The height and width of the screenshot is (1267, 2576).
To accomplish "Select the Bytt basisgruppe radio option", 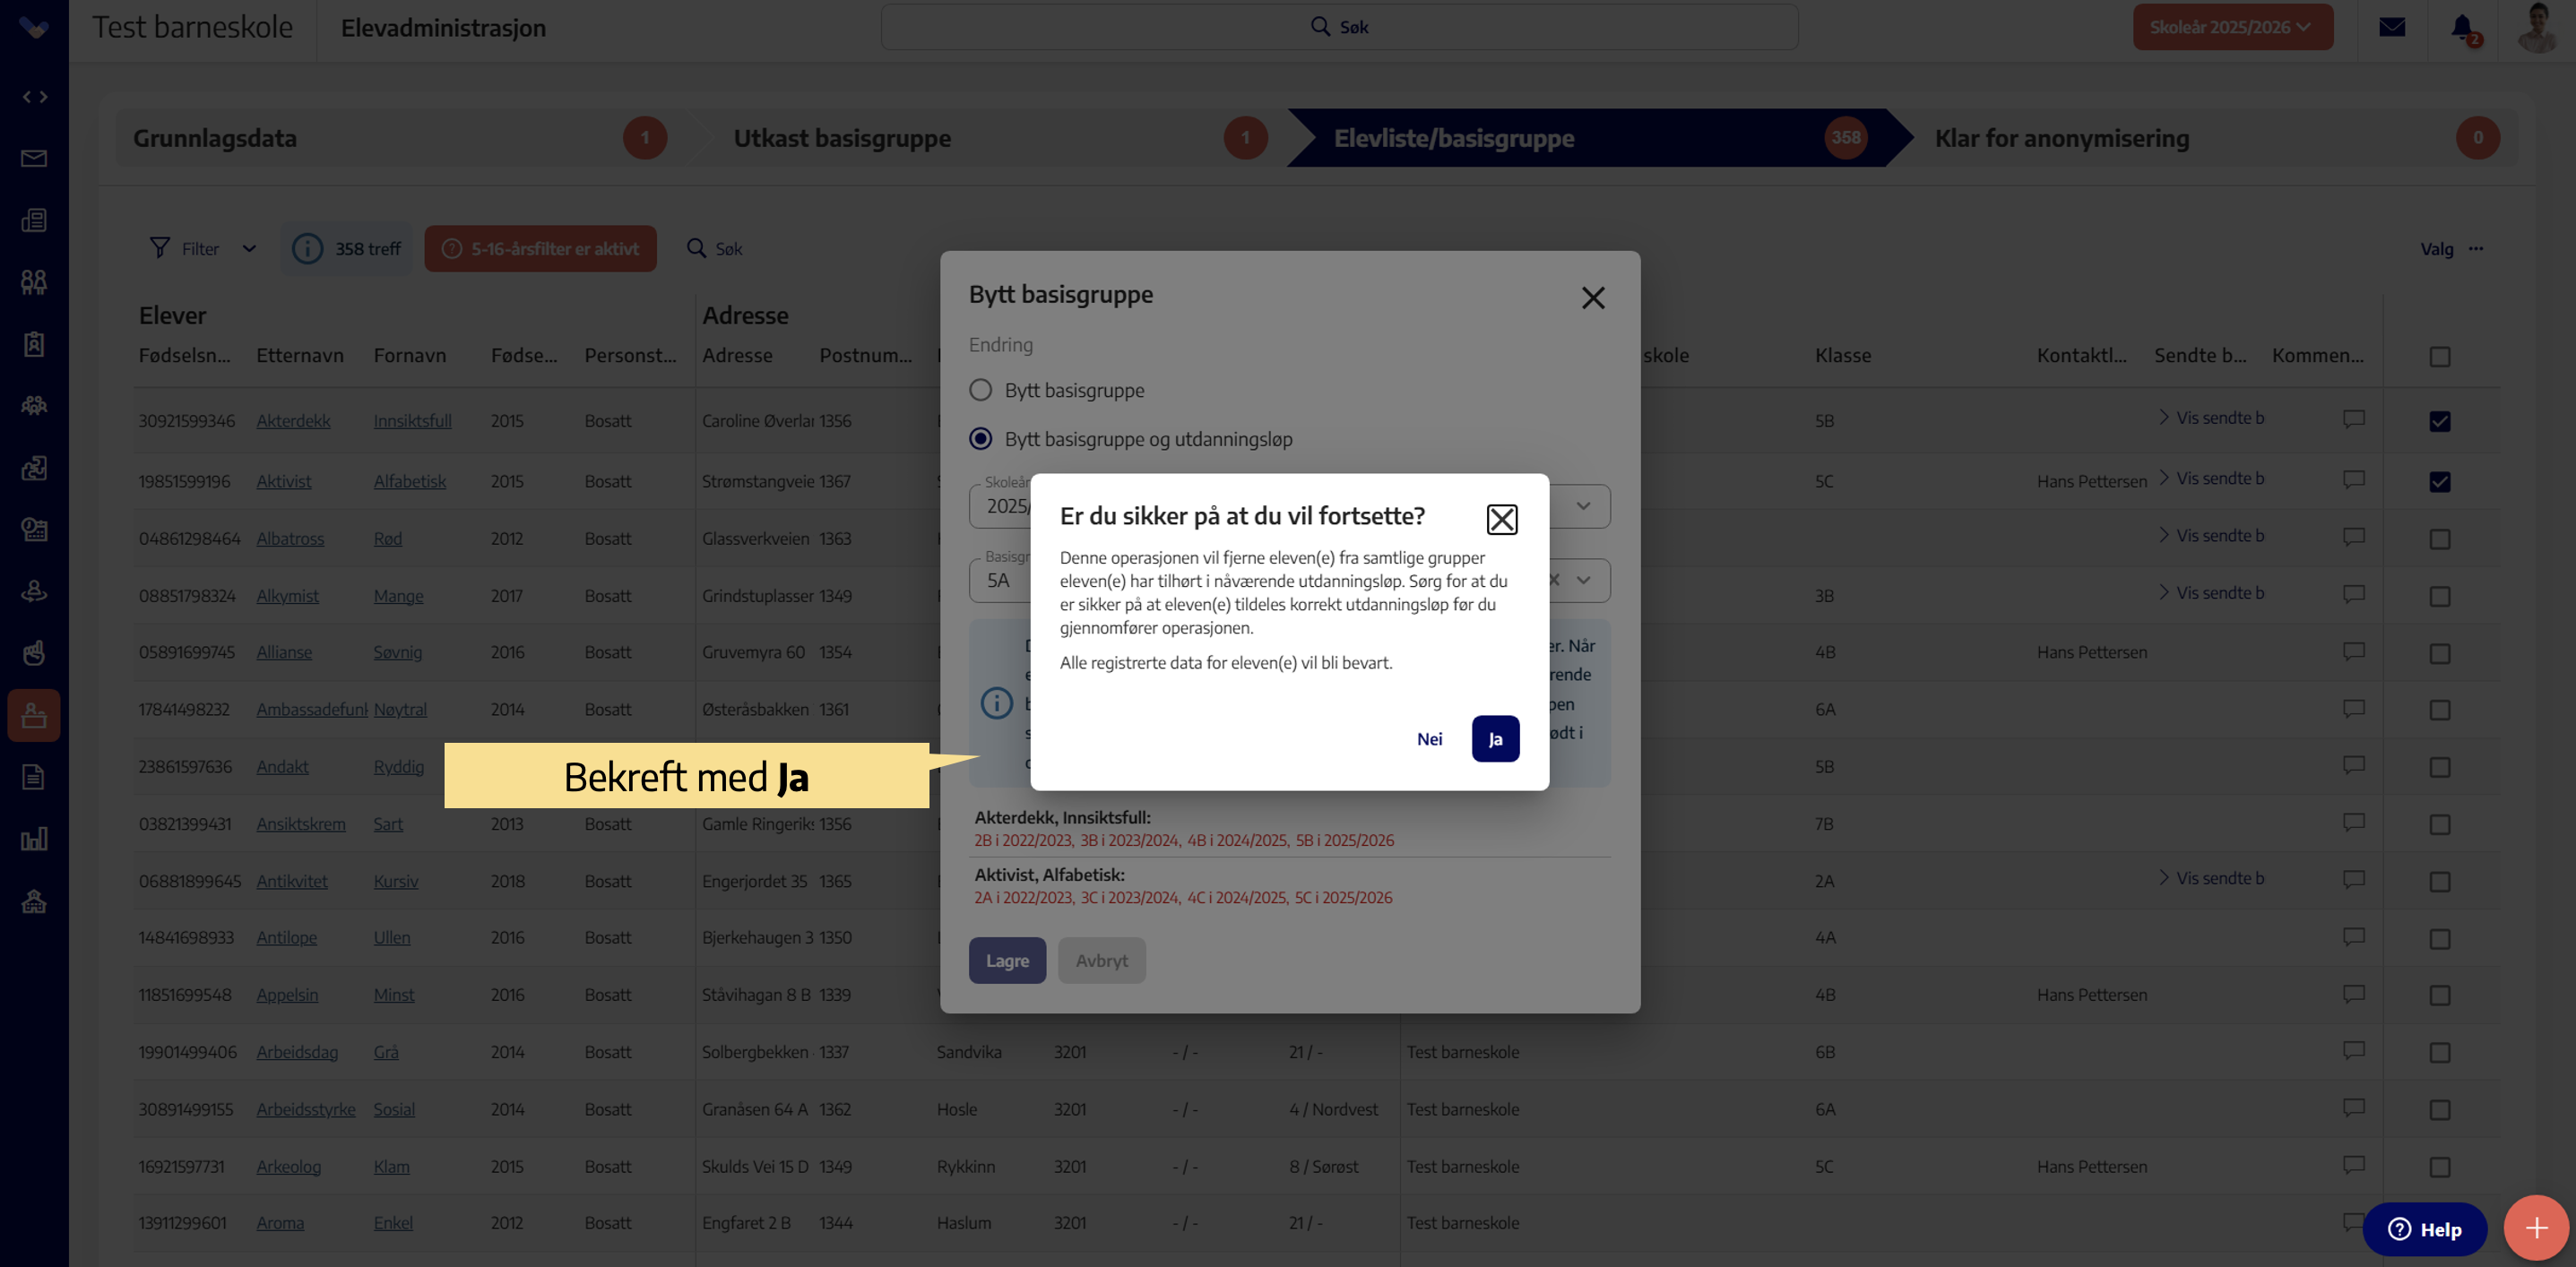I will click(981, 390).
